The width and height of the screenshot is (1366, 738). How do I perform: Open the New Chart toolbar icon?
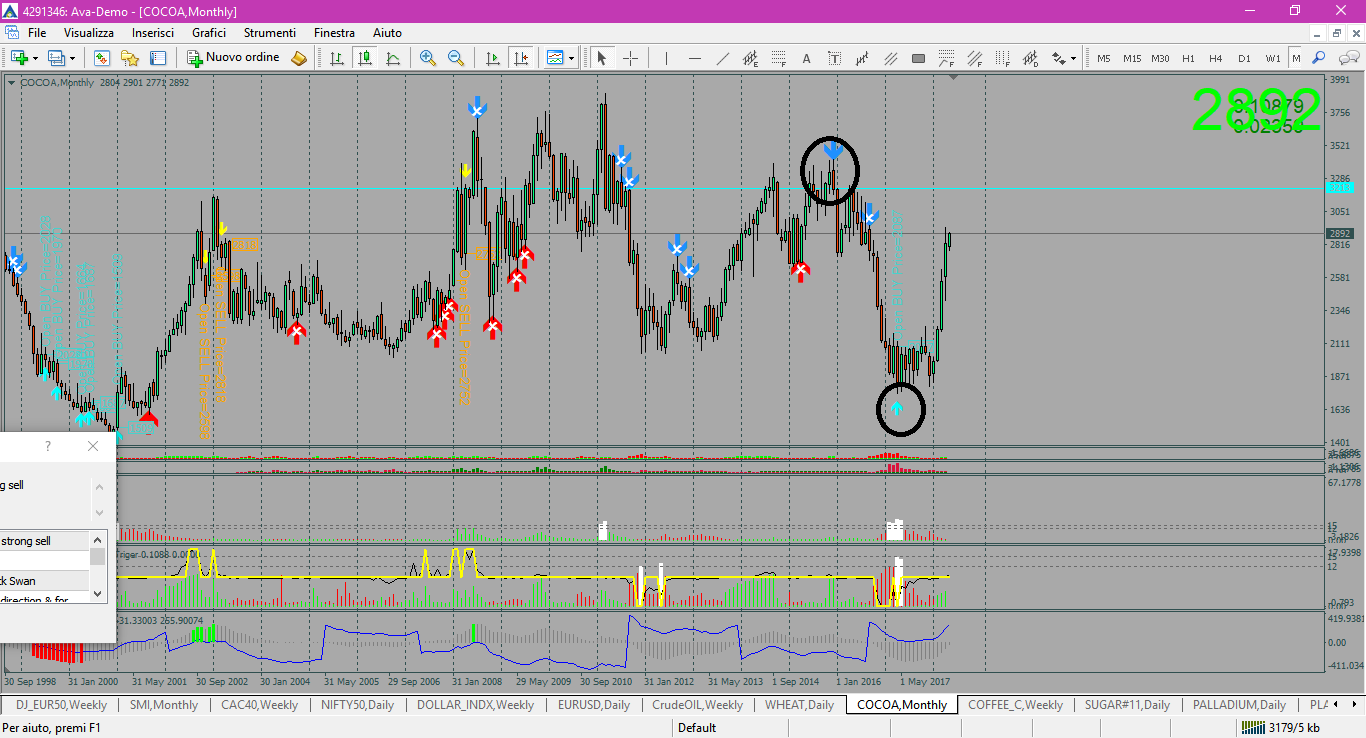(19, 58)
